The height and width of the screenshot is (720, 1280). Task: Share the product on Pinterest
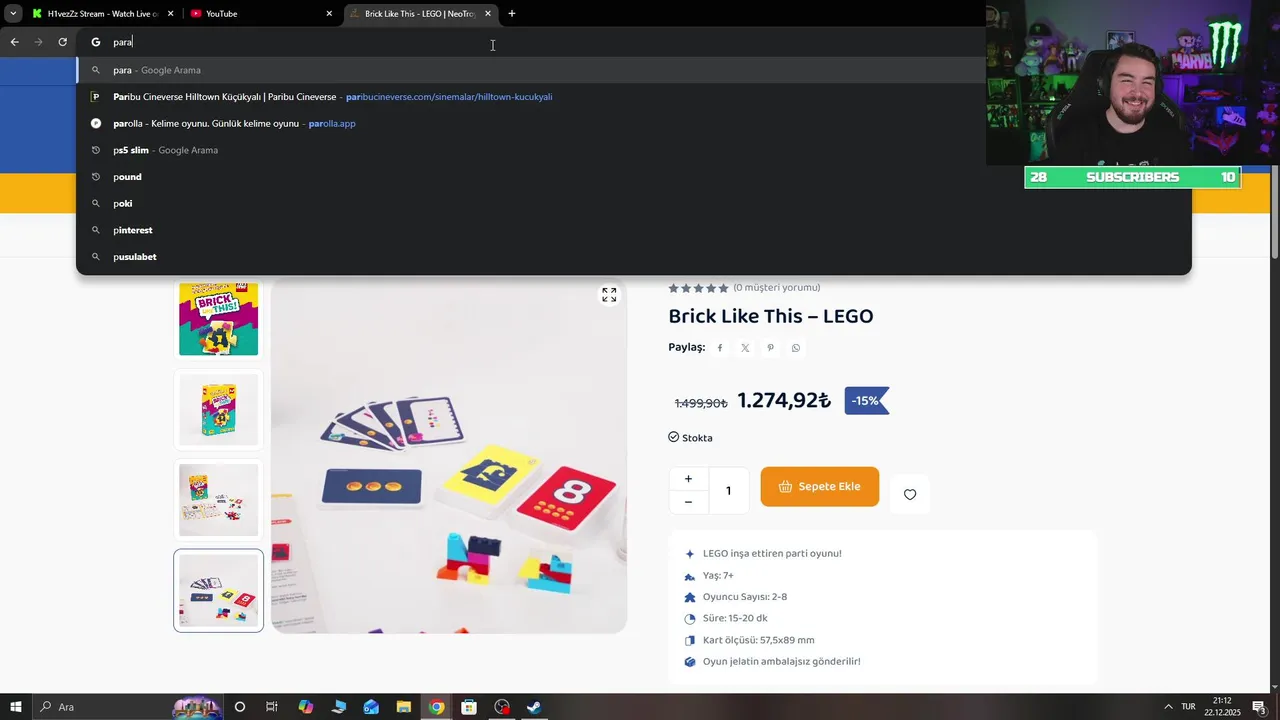point(771,348)
